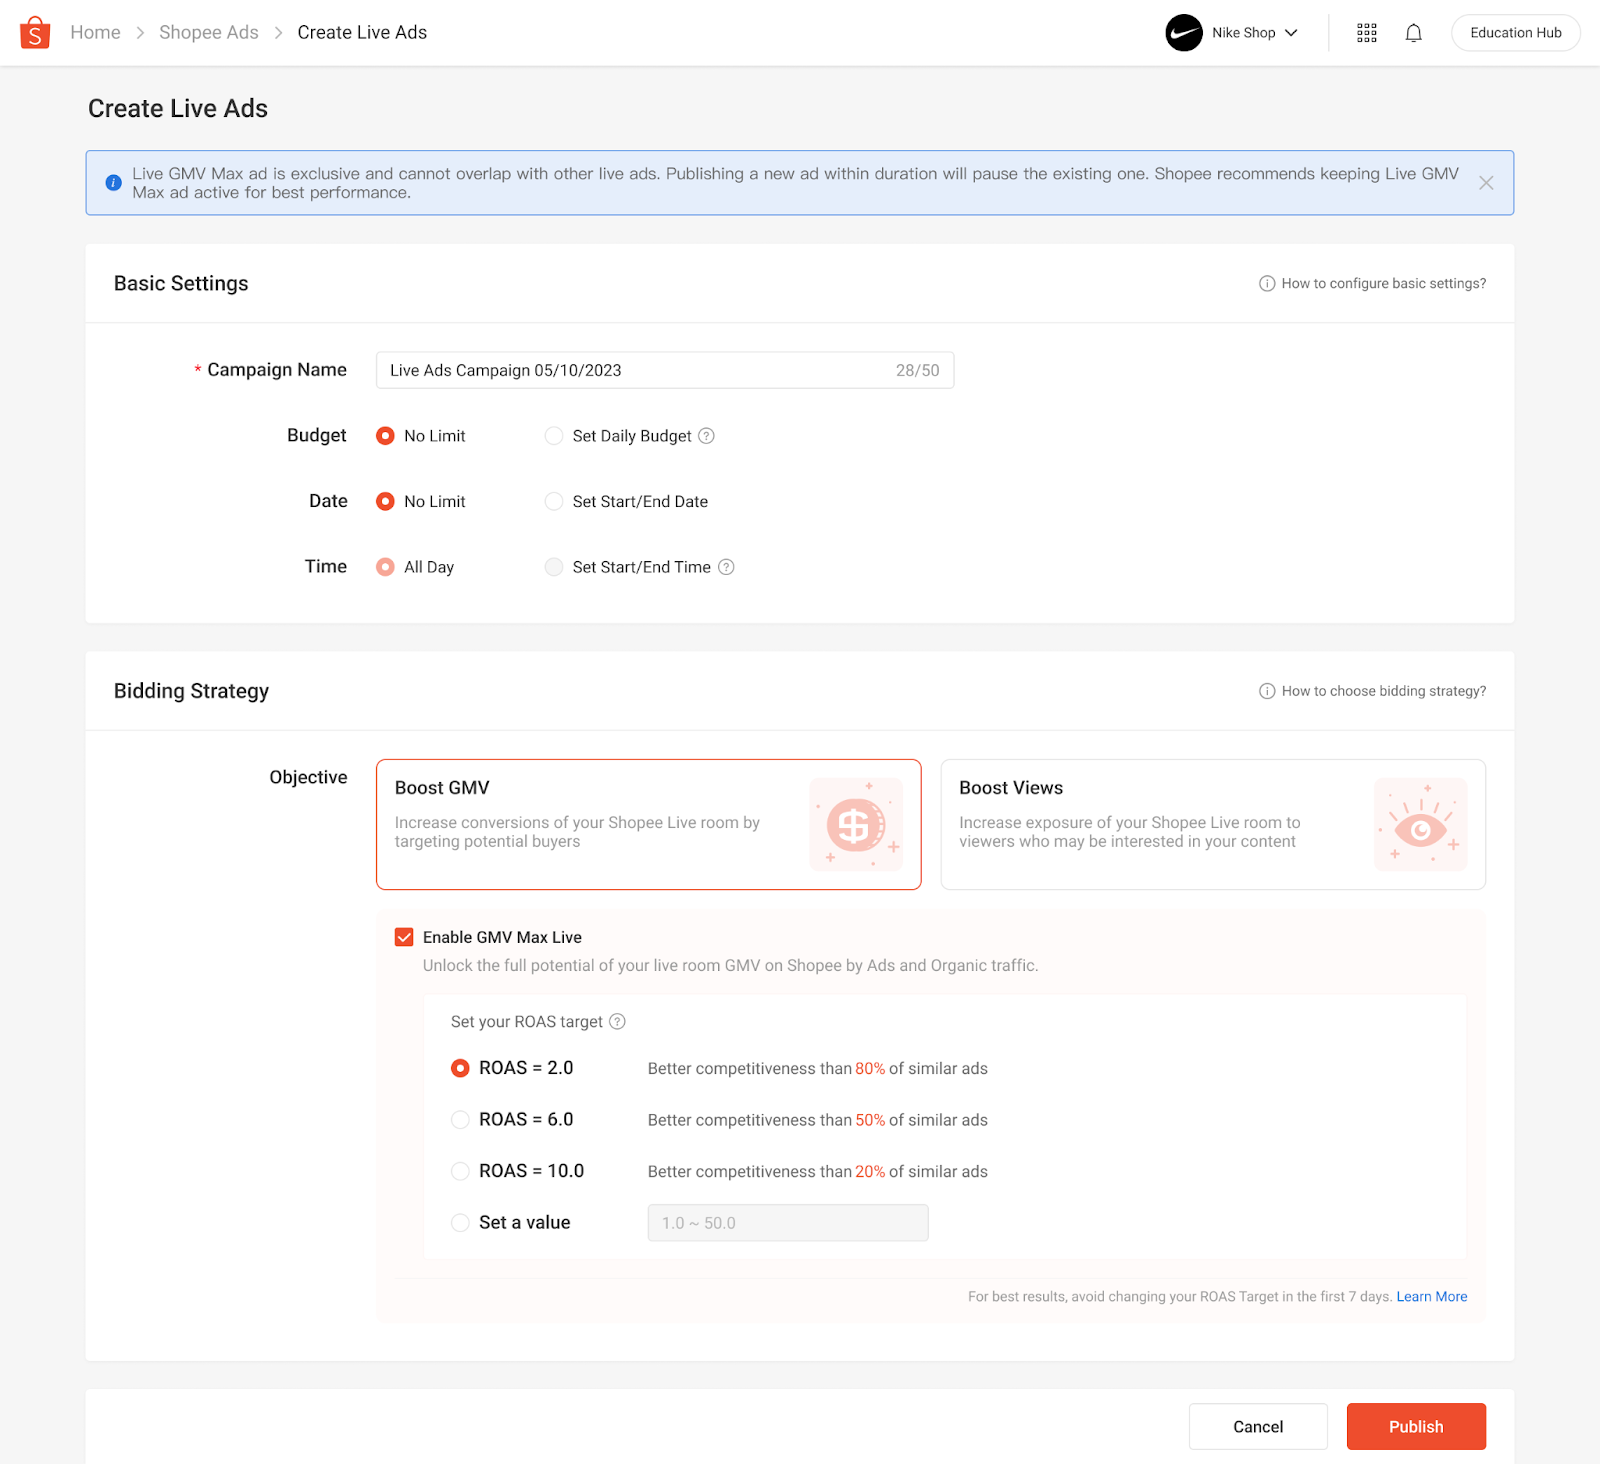Image resolution: width=1600 pixels, height=1464 pixels.
Task: Click the Boost GMV dollar illustration
Action: pyautogui.click(x=856, y=825)
